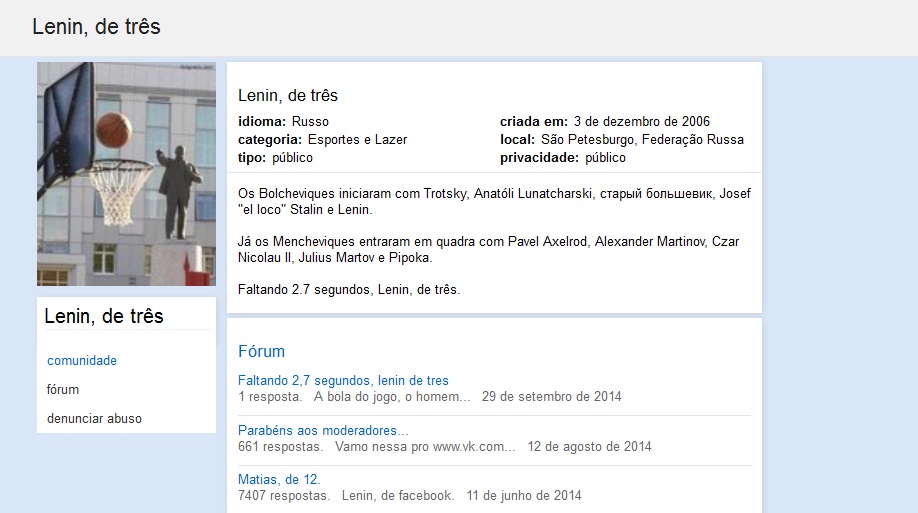Click the São Petesburgo, Federação Russa location
The width and height of the screenshot is (918, 513).
(642, 140)
